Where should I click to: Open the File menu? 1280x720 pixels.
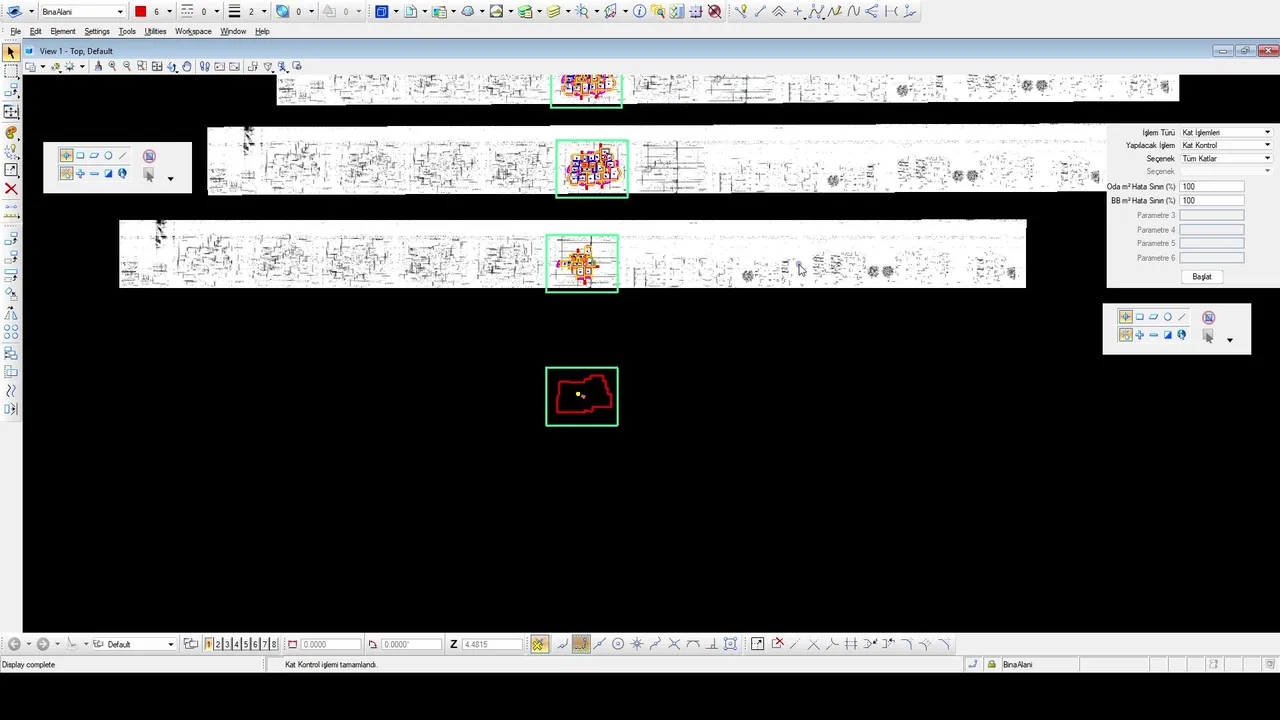pyautogui.click(x=15, y=31)
